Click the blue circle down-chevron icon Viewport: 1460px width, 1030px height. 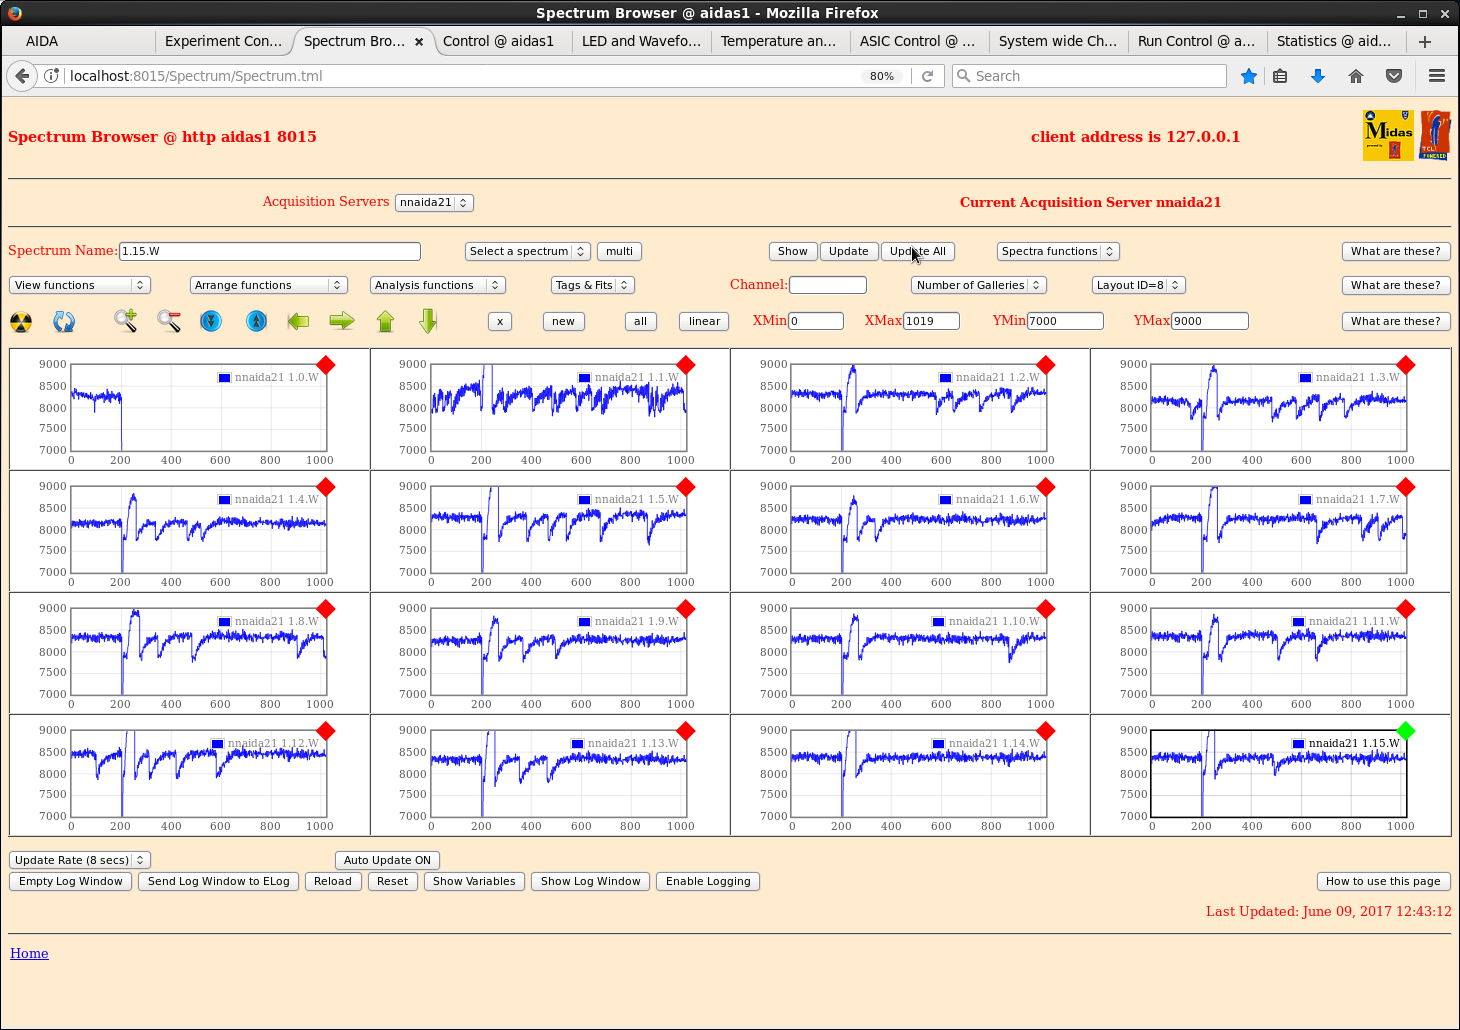tap(211, 321)
